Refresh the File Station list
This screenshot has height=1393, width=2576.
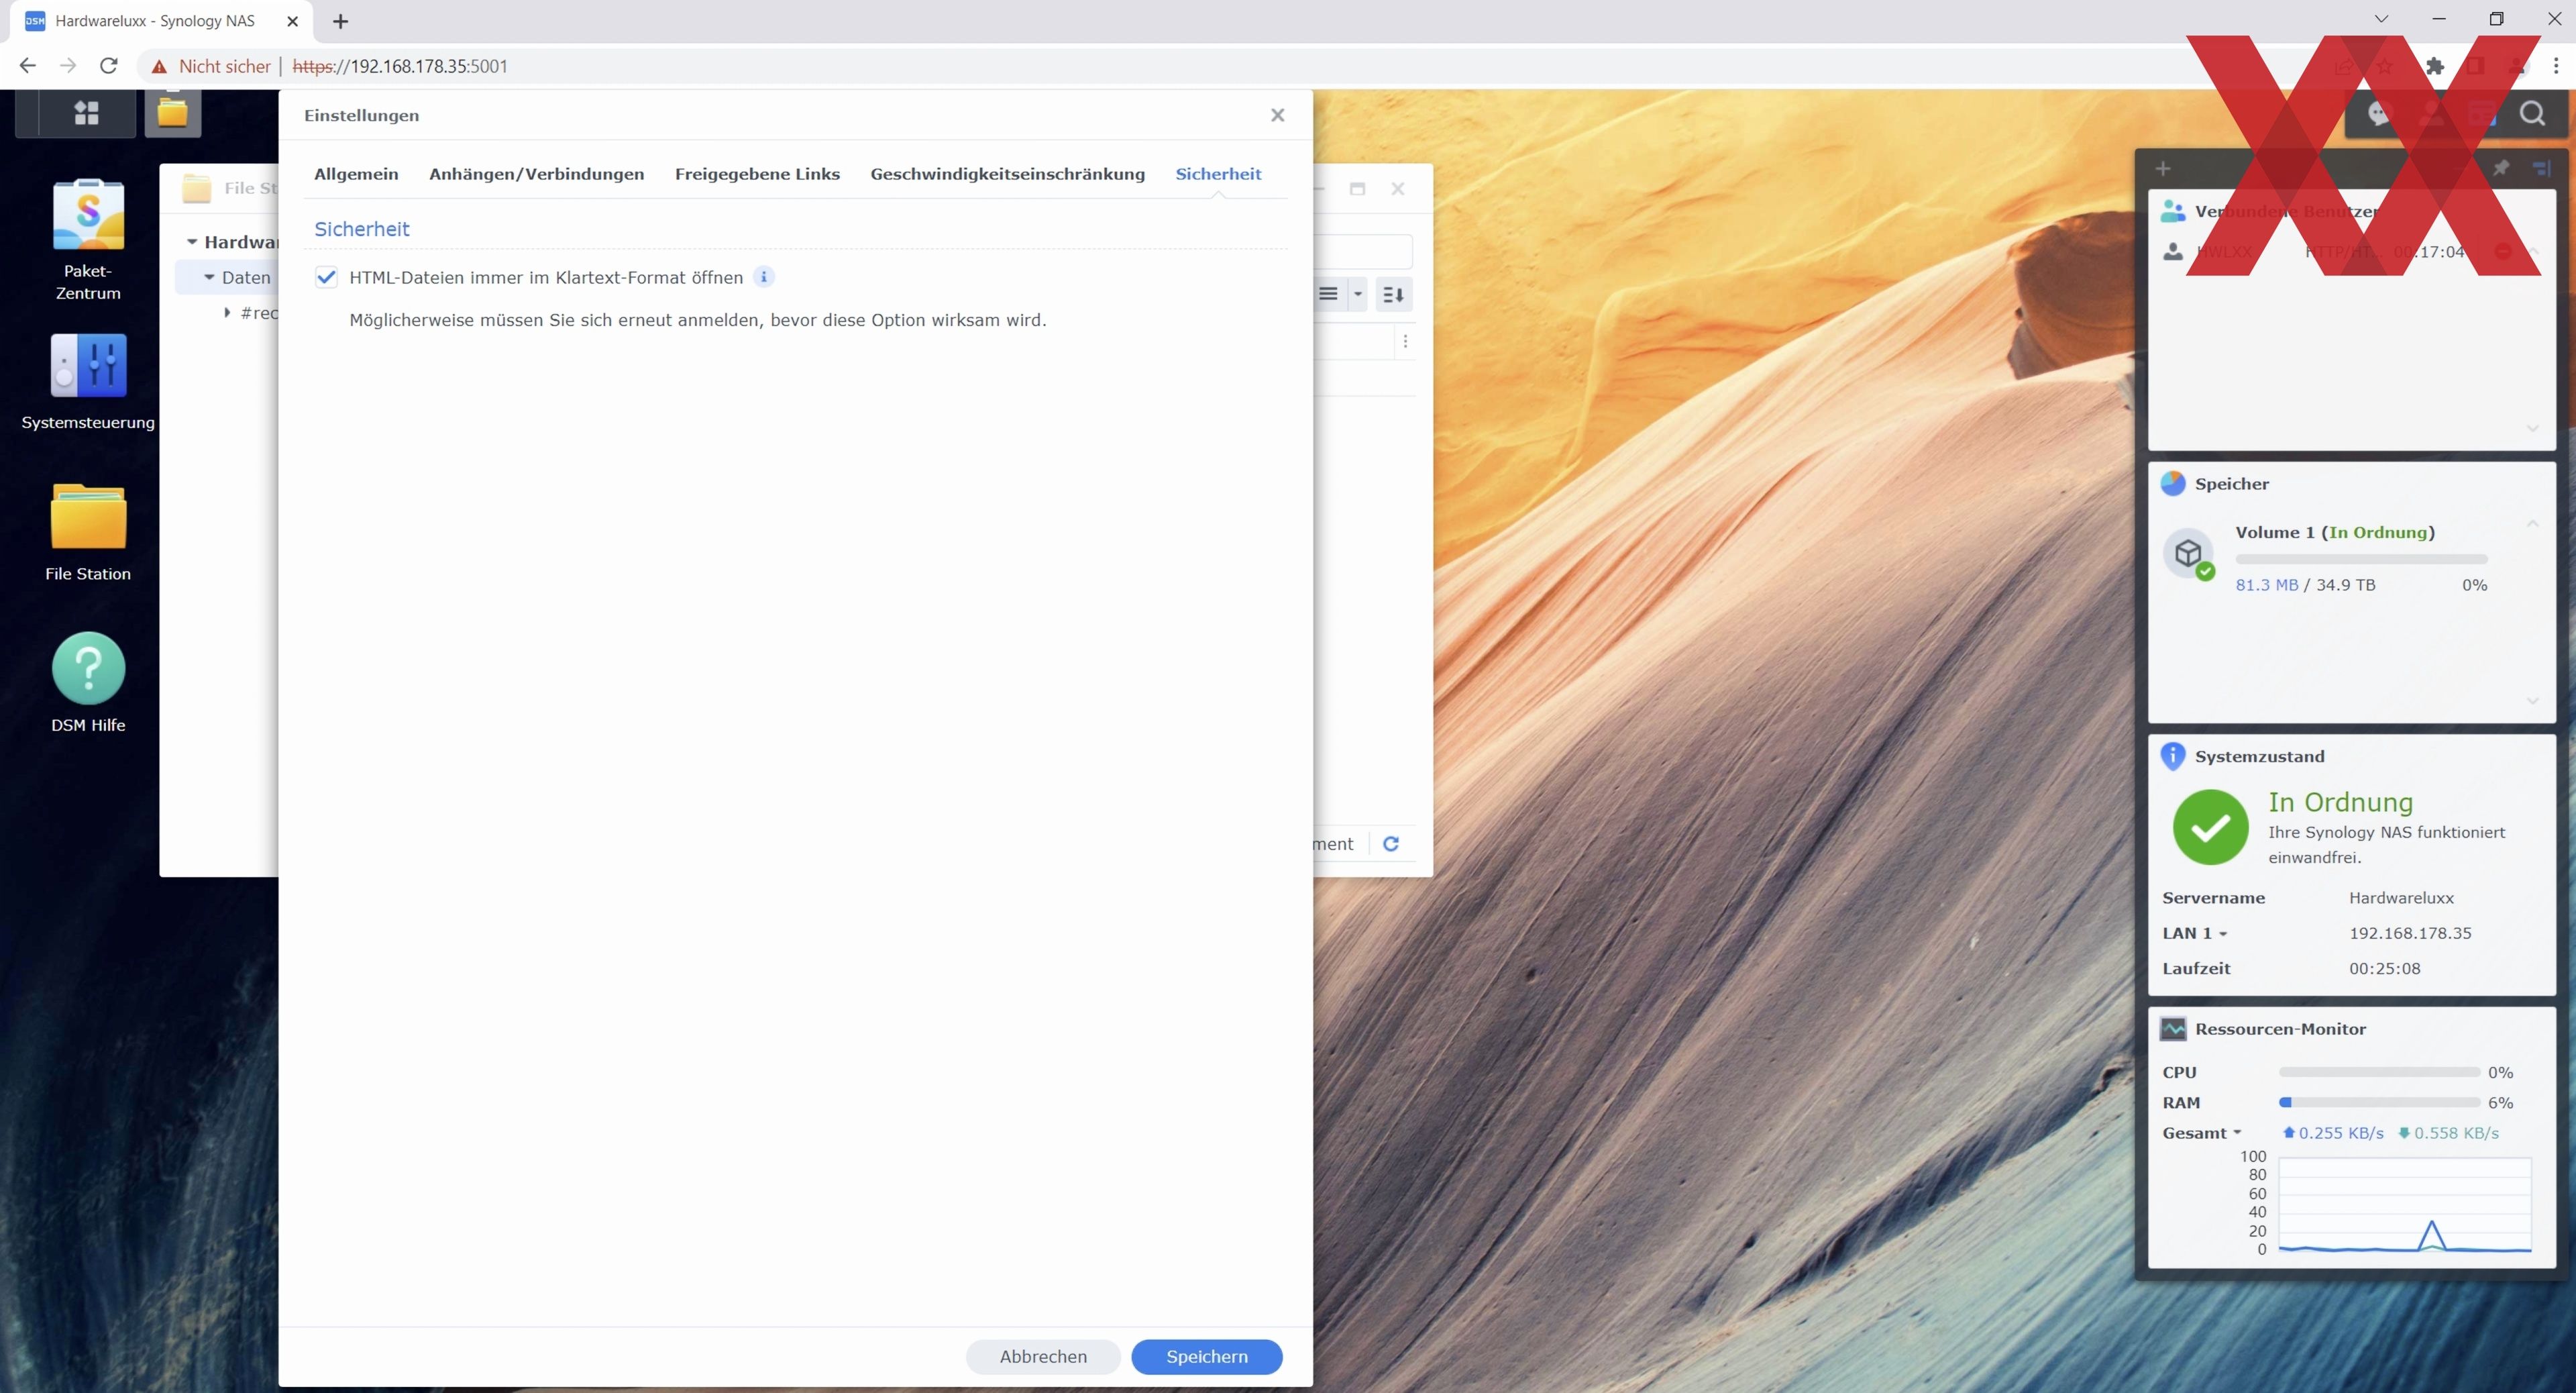[1391, 843]
